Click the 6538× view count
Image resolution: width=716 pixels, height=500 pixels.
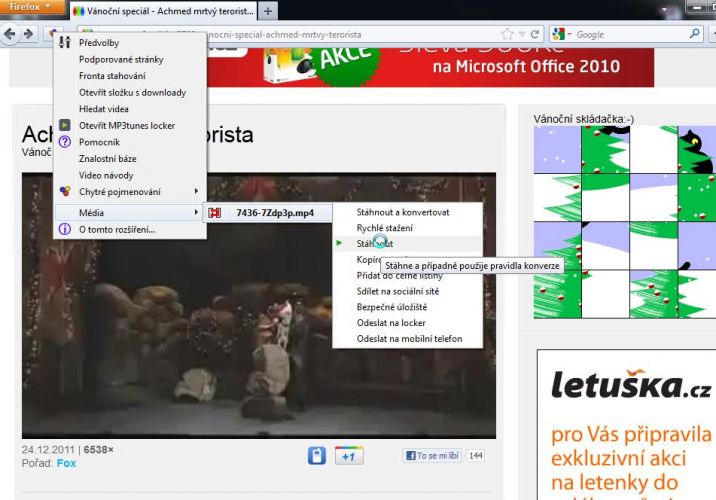pyautogui.click(x=99, y=450)
